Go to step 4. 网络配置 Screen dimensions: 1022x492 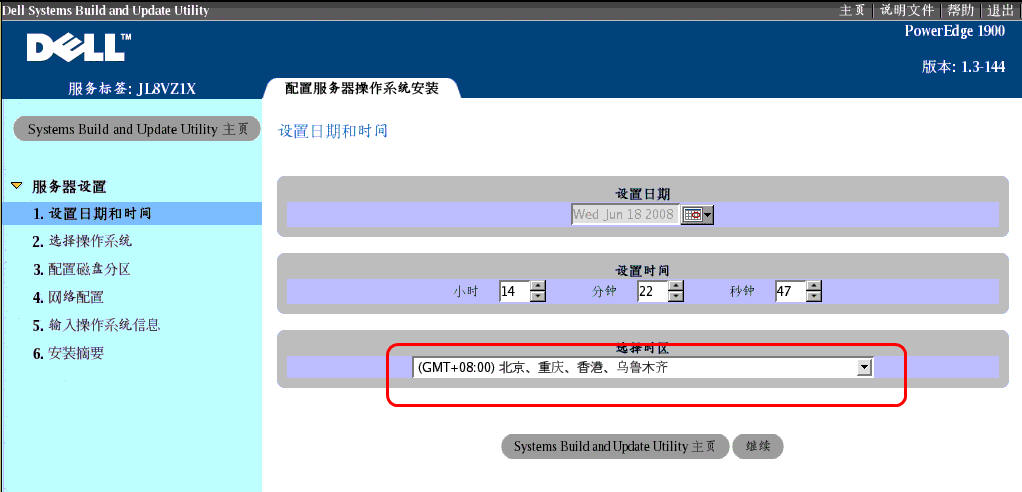pyautogui.click(x=68, y=297)
